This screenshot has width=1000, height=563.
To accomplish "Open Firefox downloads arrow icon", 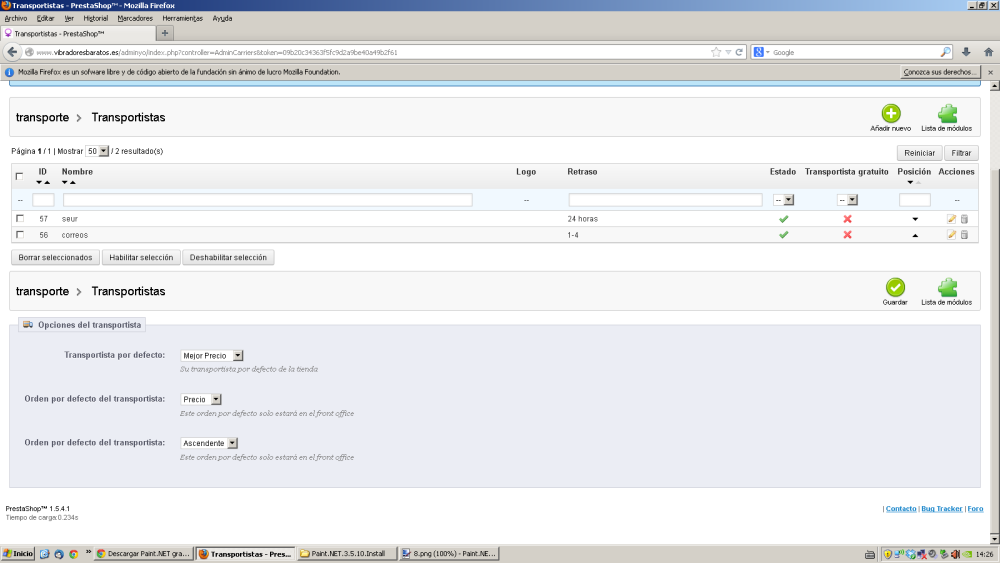I will click(966, 52).
